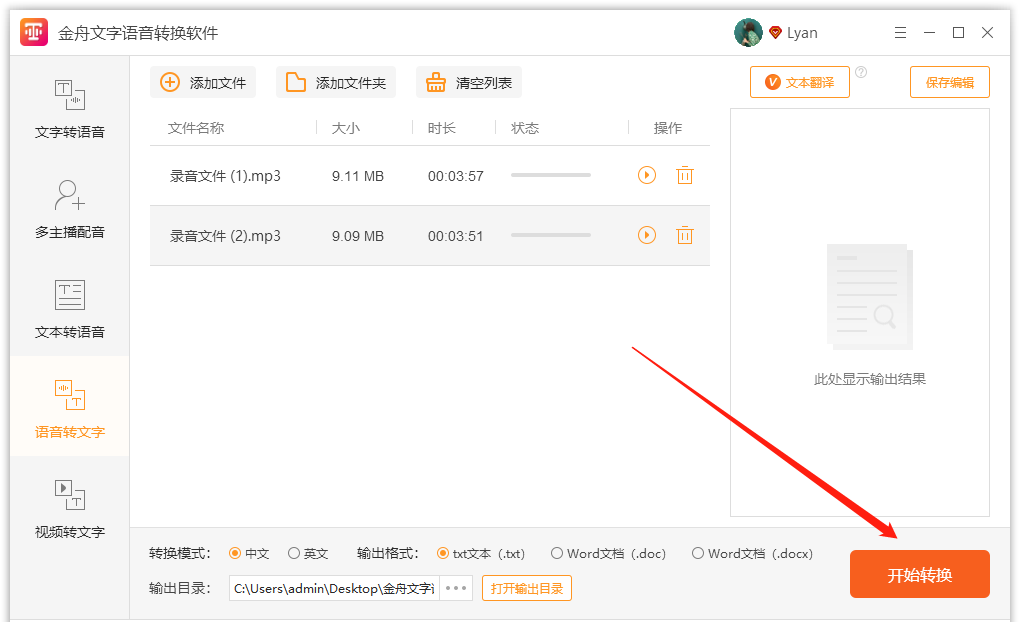Click the help question mark icon
Viewport: 1020px width, 622px height.
(861, 72)
